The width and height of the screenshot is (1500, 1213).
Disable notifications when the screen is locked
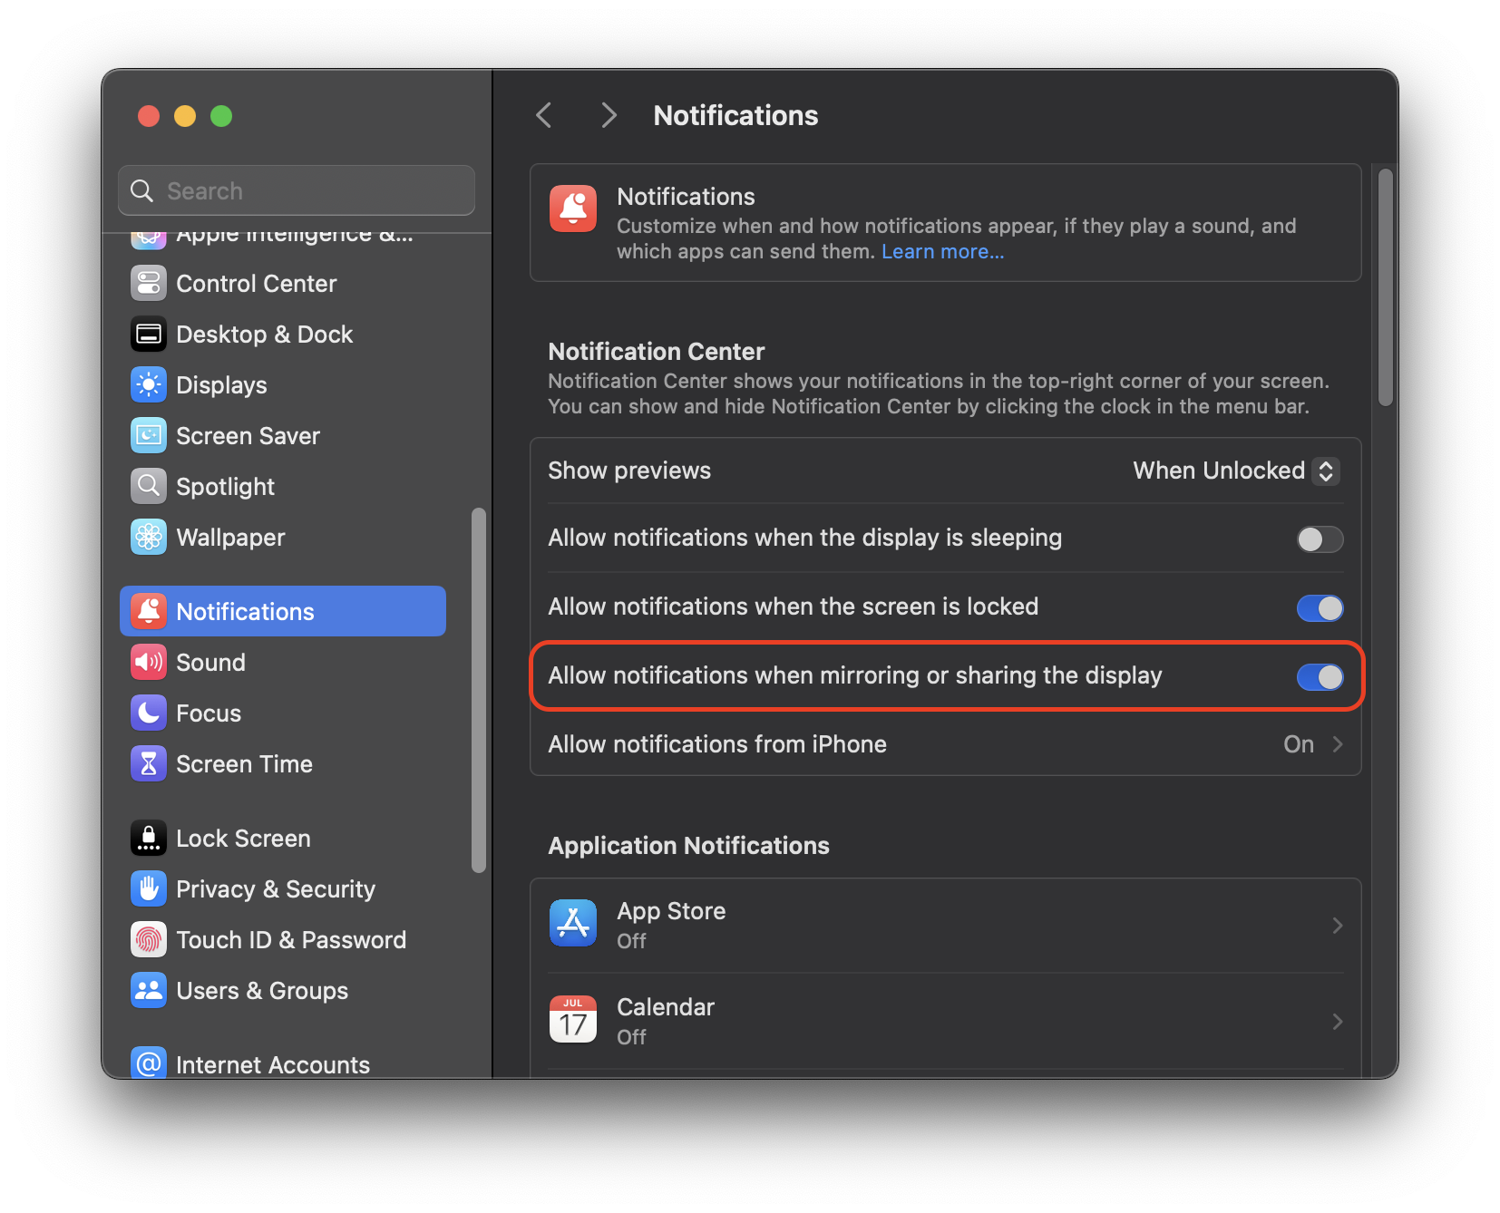point(1319,608)
